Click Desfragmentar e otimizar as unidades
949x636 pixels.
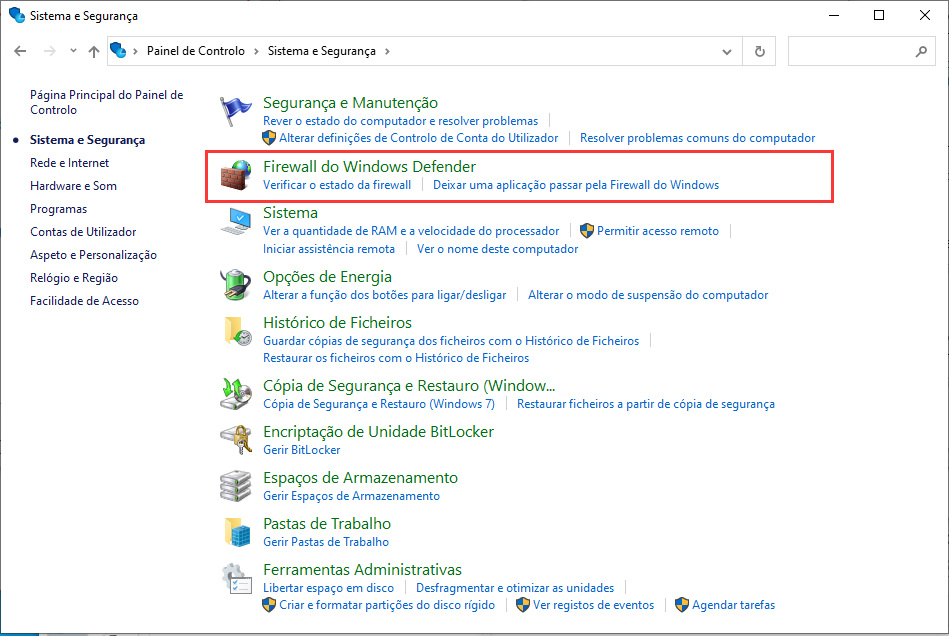514,588
